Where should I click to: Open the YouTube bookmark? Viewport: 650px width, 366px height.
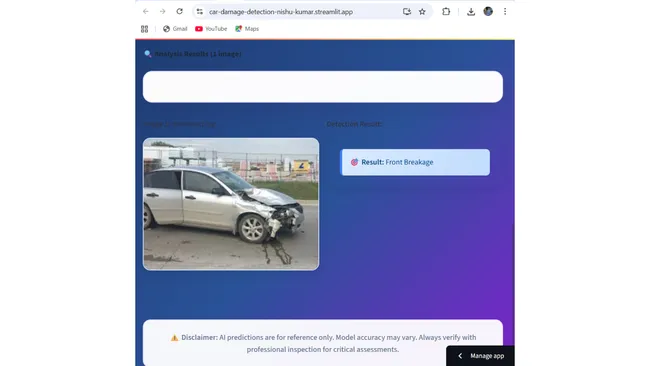[x=211, y=29]
